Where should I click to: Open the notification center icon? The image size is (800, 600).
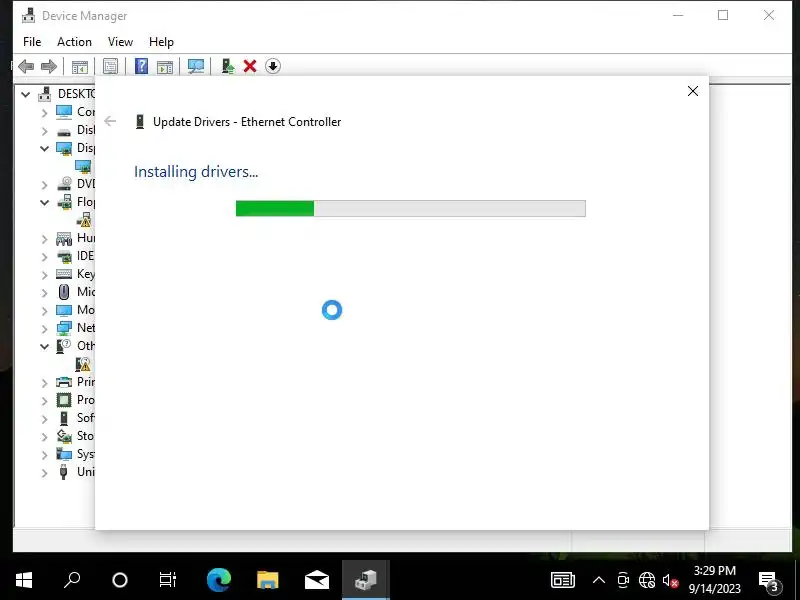click(x=768, y=580)
